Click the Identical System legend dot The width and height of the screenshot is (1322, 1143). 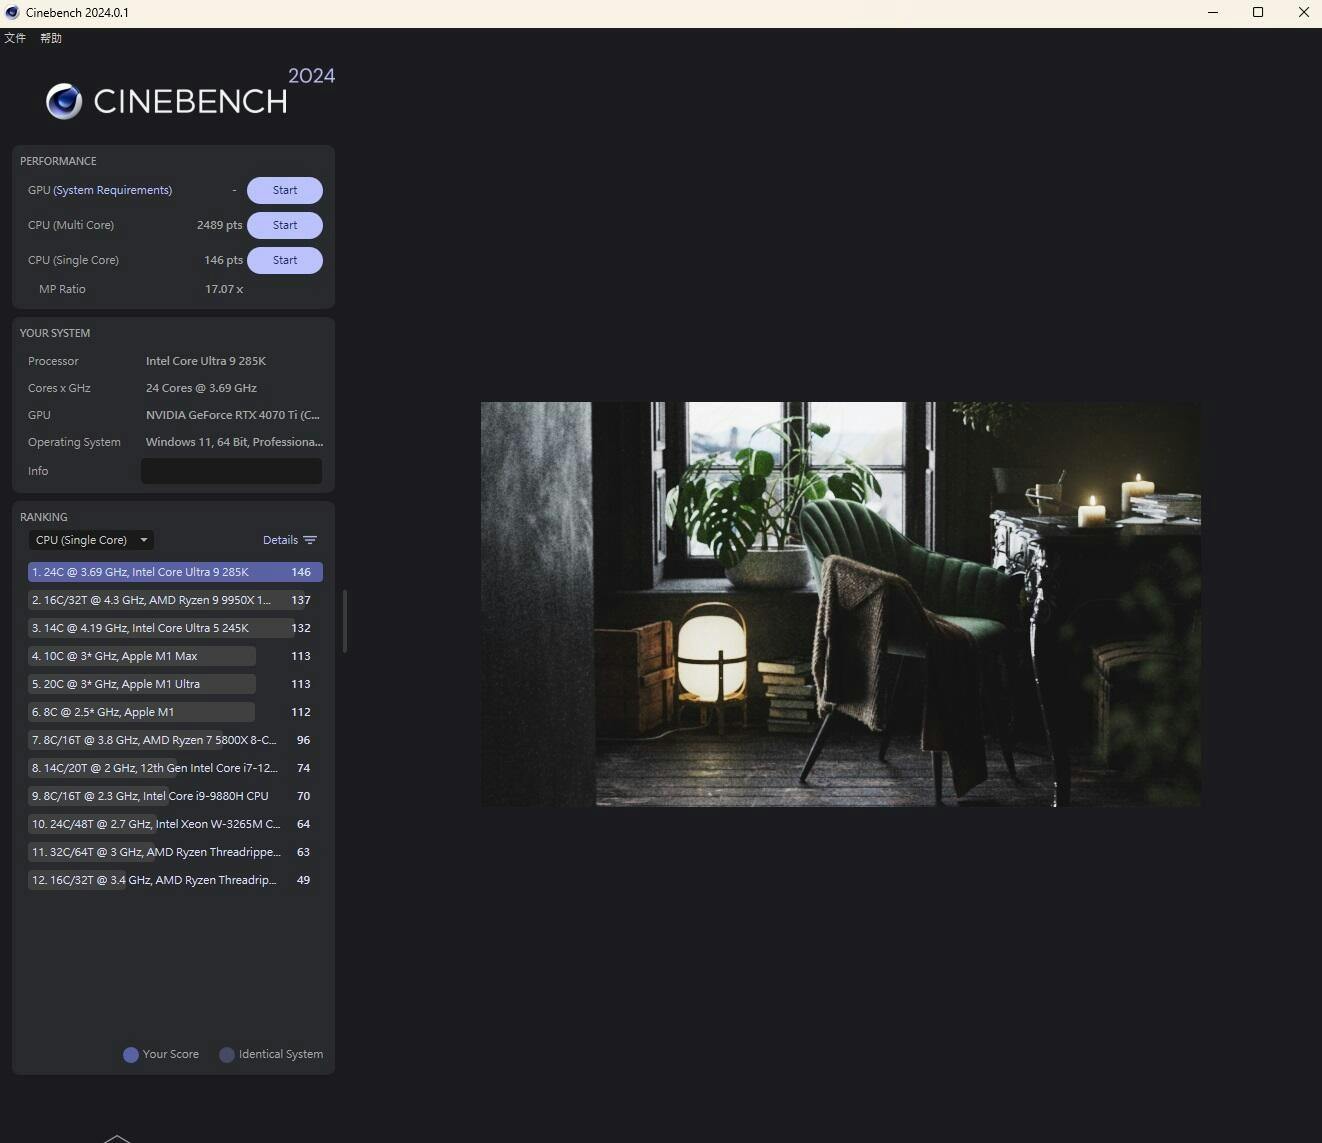[x=227, y=1054]
